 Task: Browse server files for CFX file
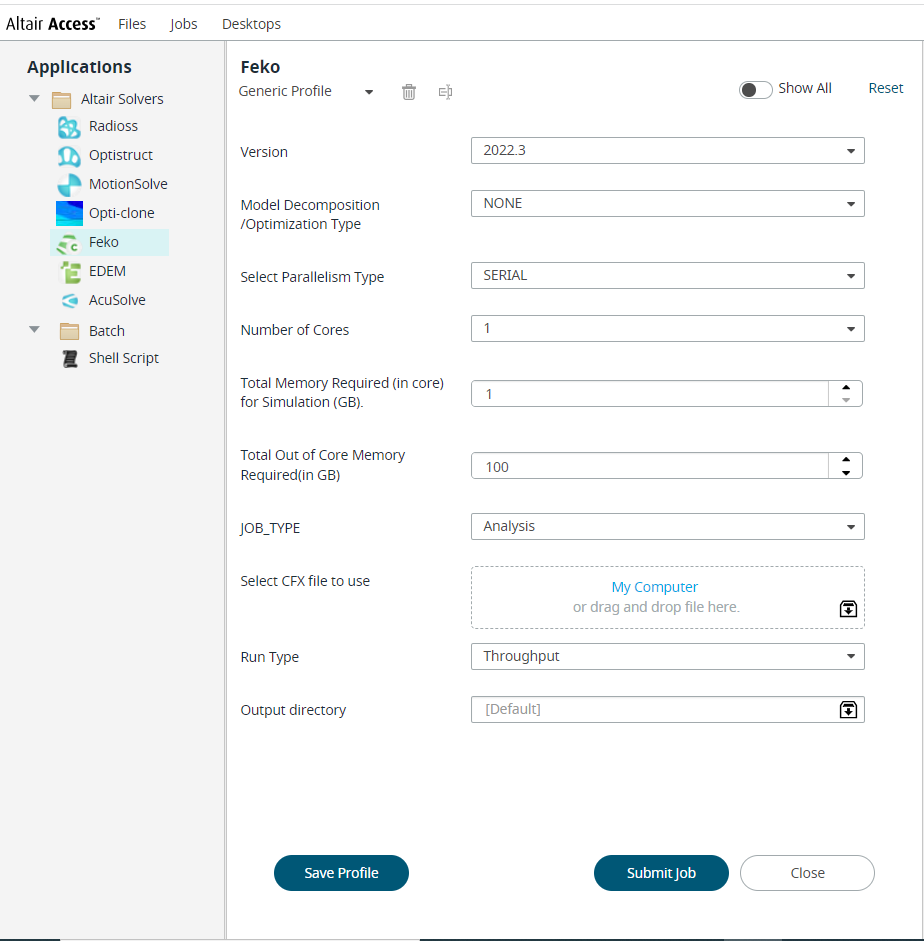click(x=848, y=609)
